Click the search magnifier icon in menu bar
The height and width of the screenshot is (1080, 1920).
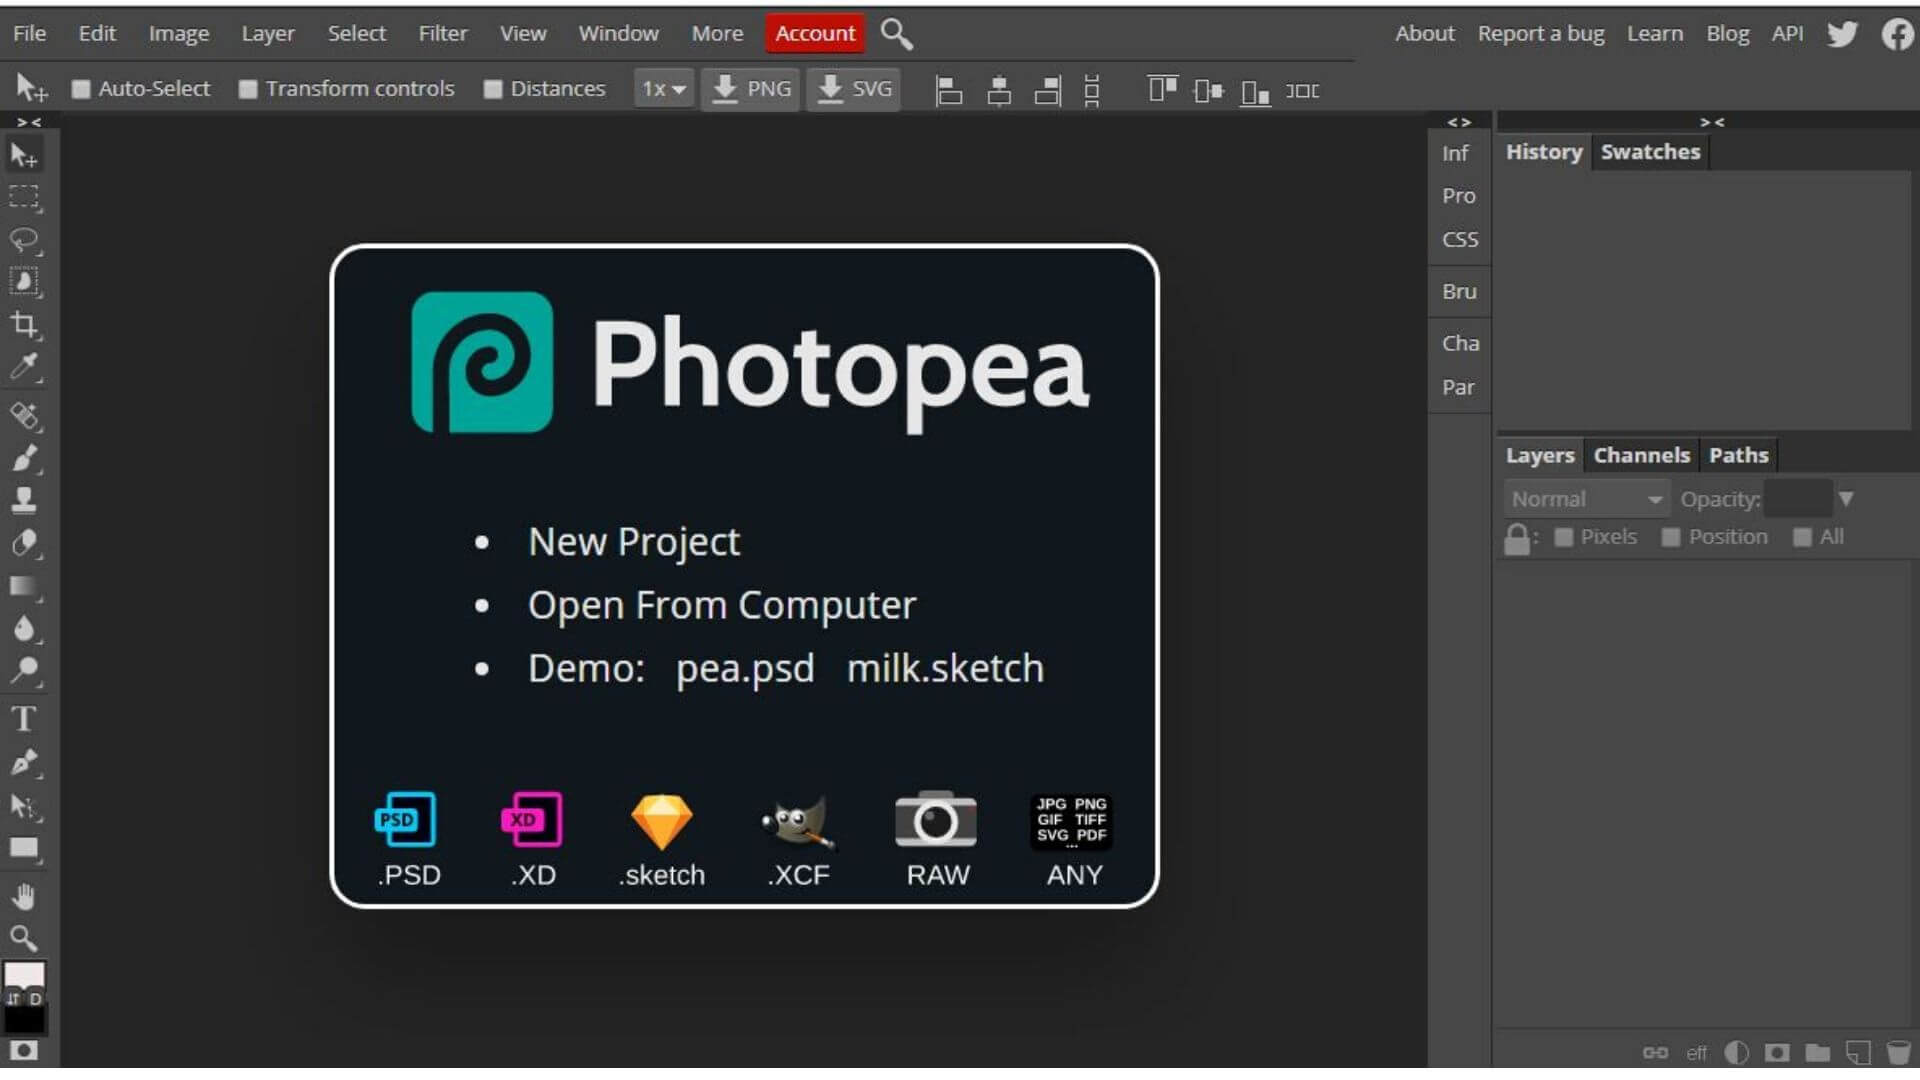pos(896,34)
